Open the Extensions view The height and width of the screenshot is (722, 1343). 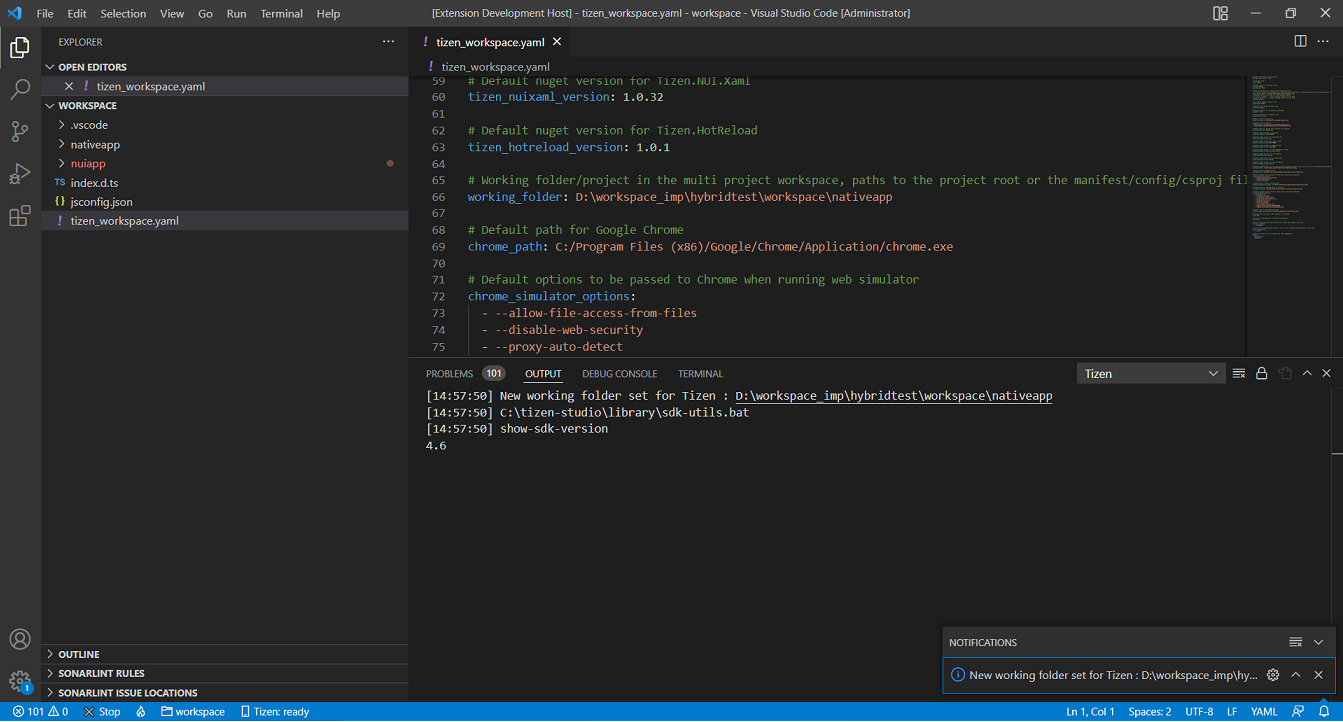pyautogui.click(x=20, y=216)
